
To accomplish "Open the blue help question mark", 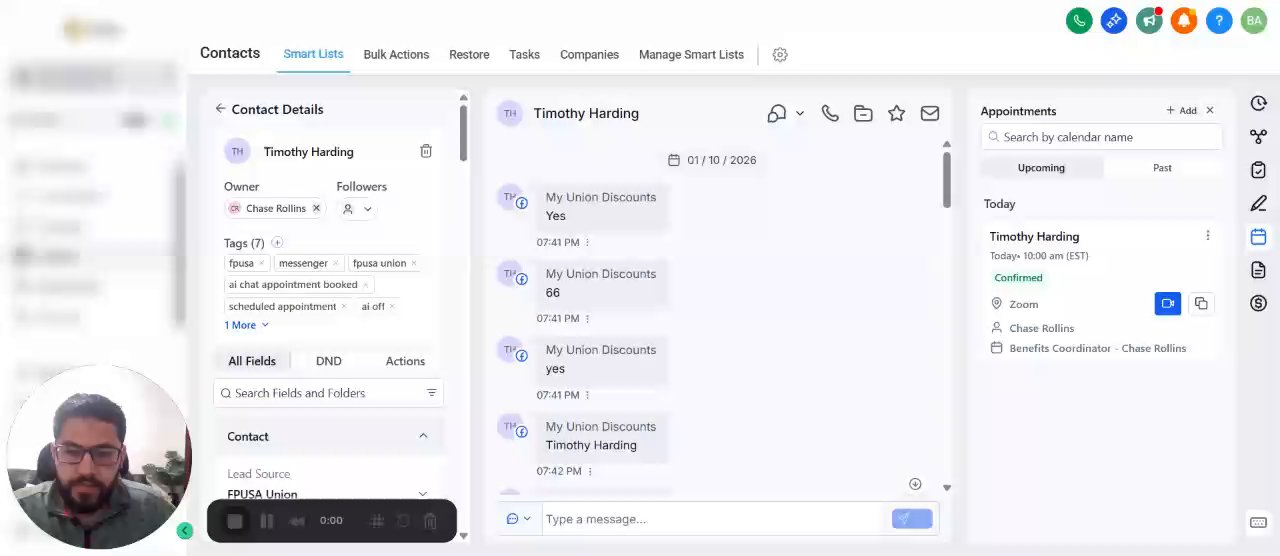I will (1219, 20).
